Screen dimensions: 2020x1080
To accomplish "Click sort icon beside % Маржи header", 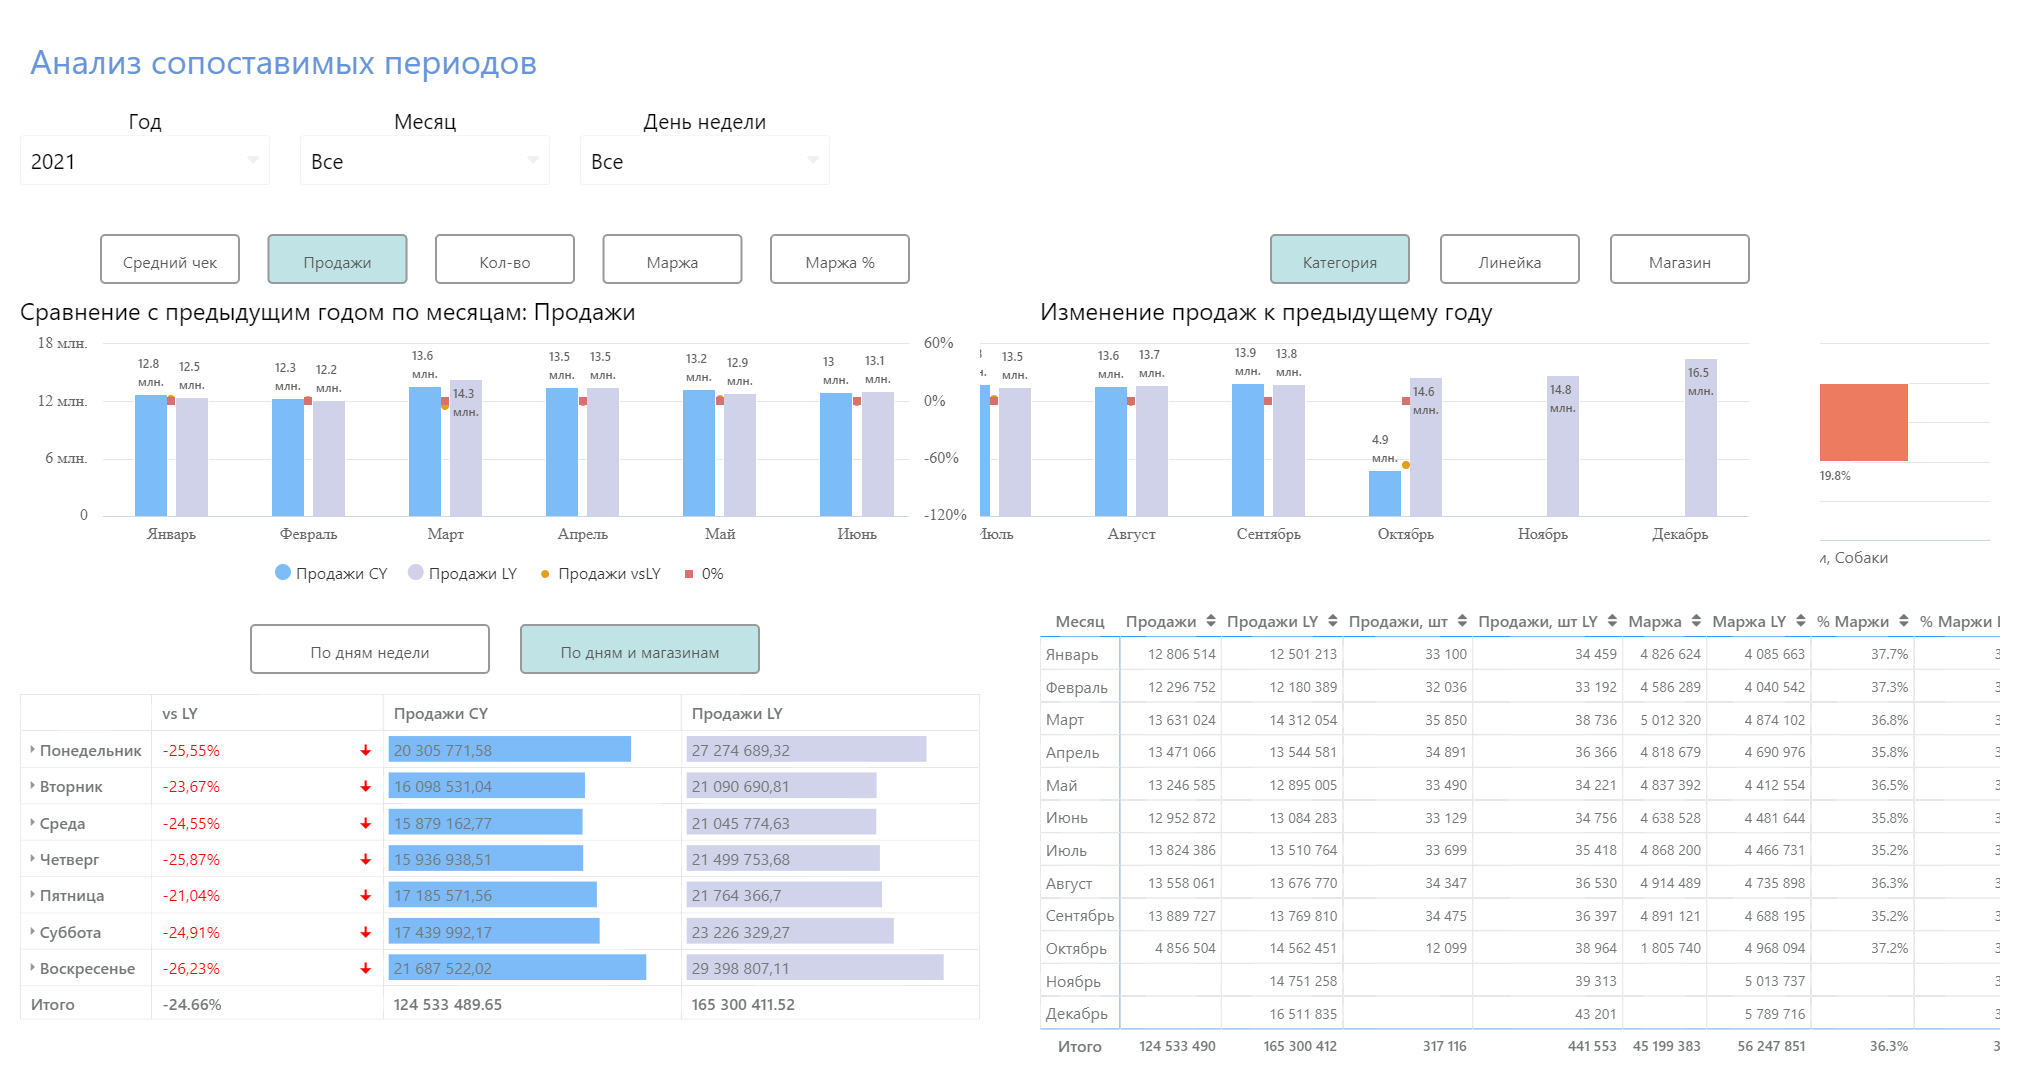I will click(x=1904, y=621).
